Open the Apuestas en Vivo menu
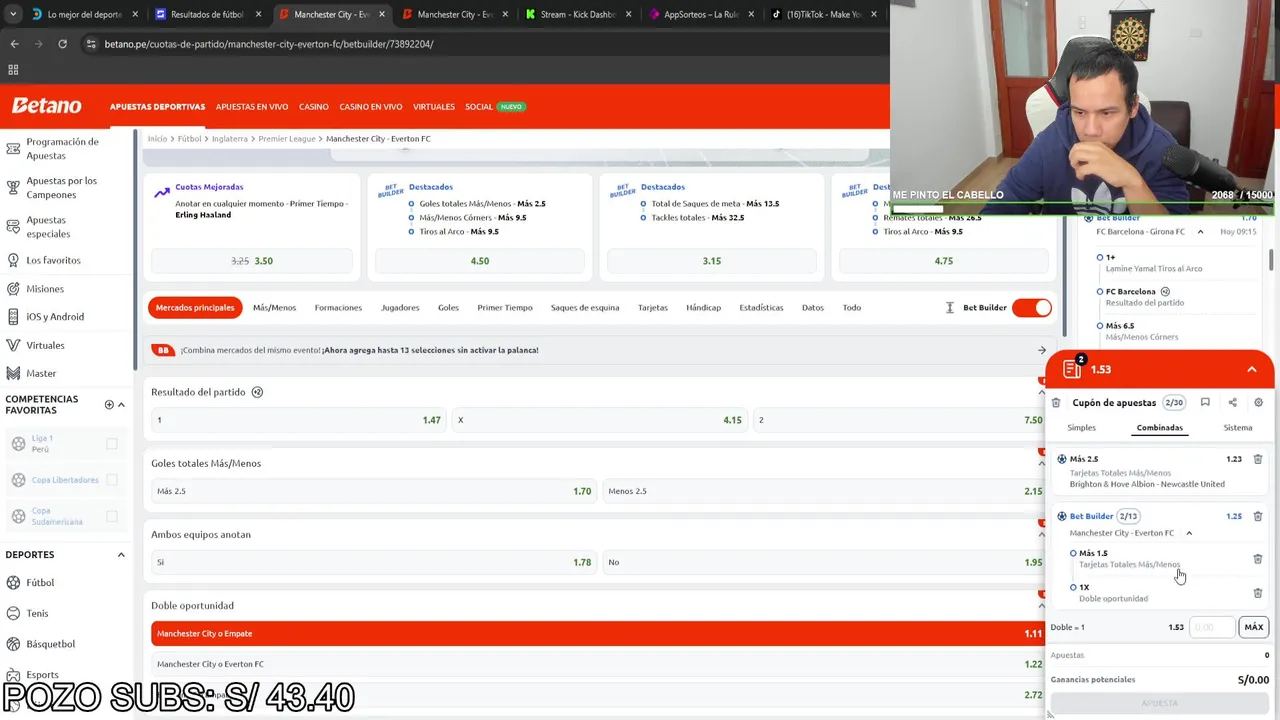 [252, 106]
